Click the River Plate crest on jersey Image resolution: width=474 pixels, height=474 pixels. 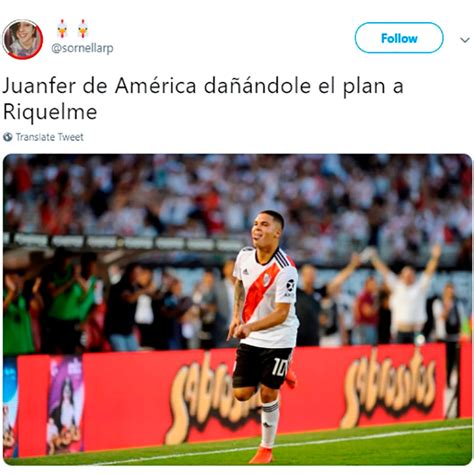tap(267, 279)
